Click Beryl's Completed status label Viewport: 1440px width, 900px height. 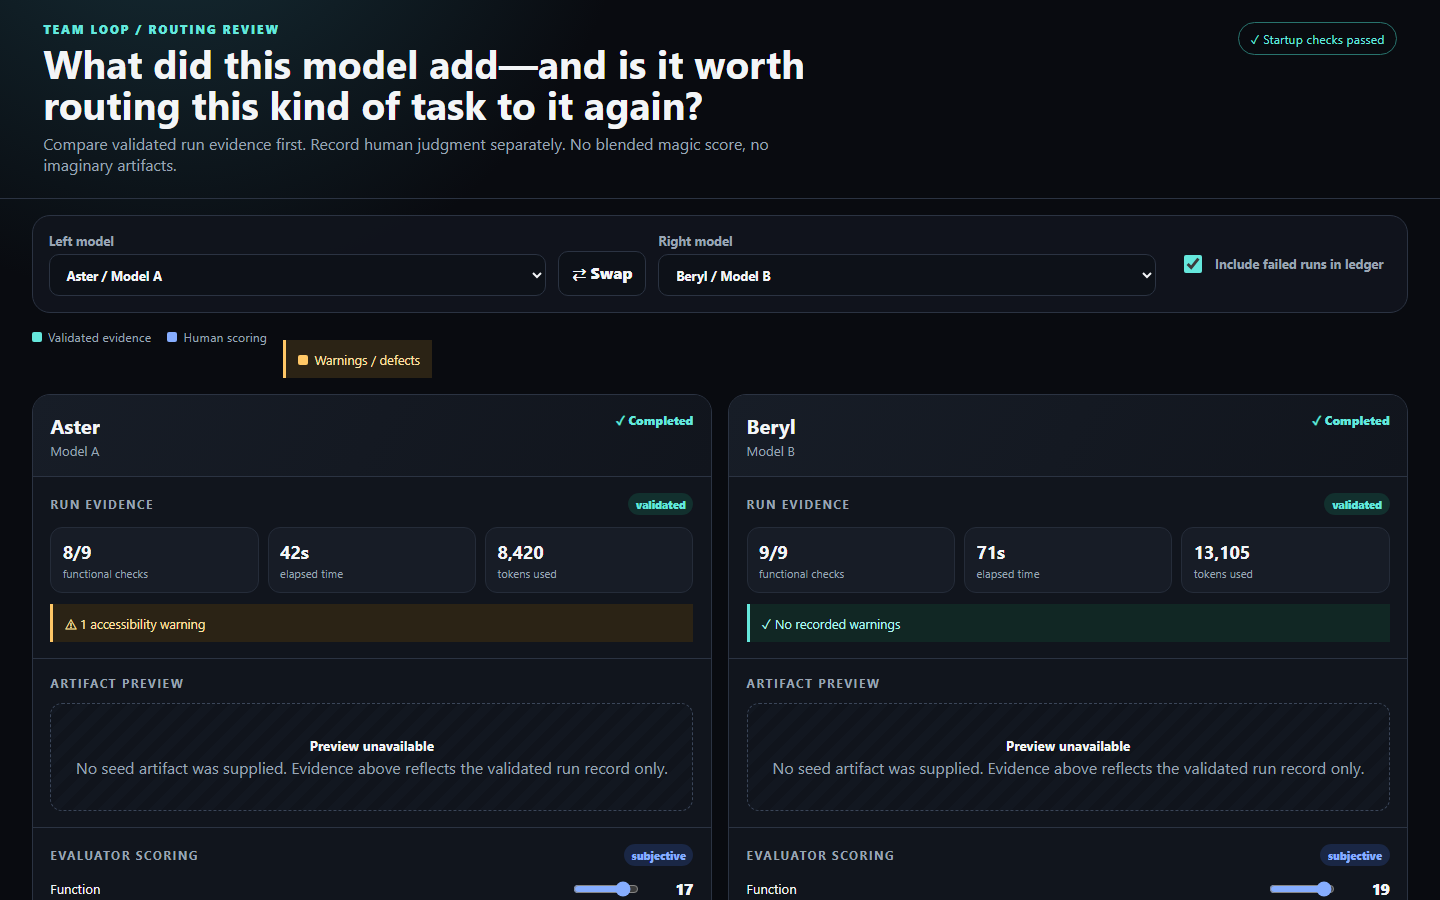[x=1350, y=421]
